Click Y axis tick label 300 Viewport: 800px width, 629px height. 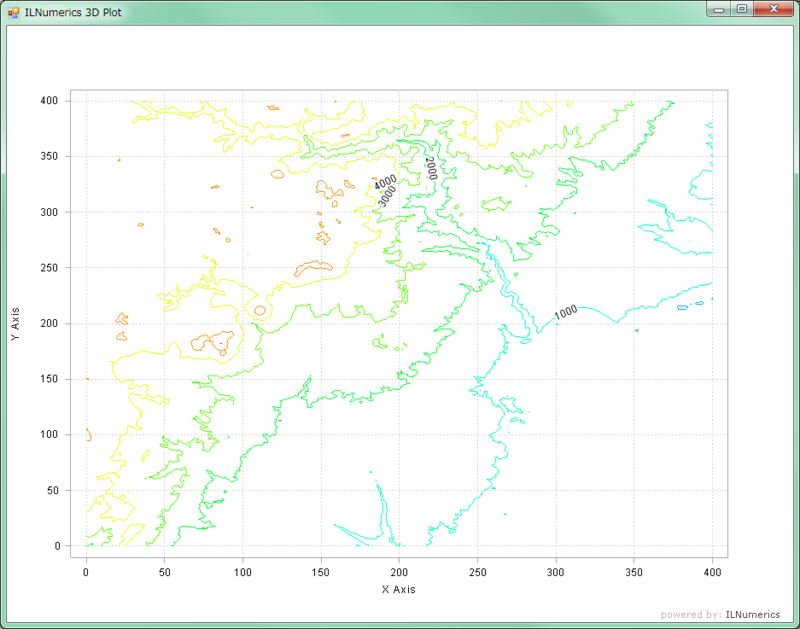[x=49, y=212]
